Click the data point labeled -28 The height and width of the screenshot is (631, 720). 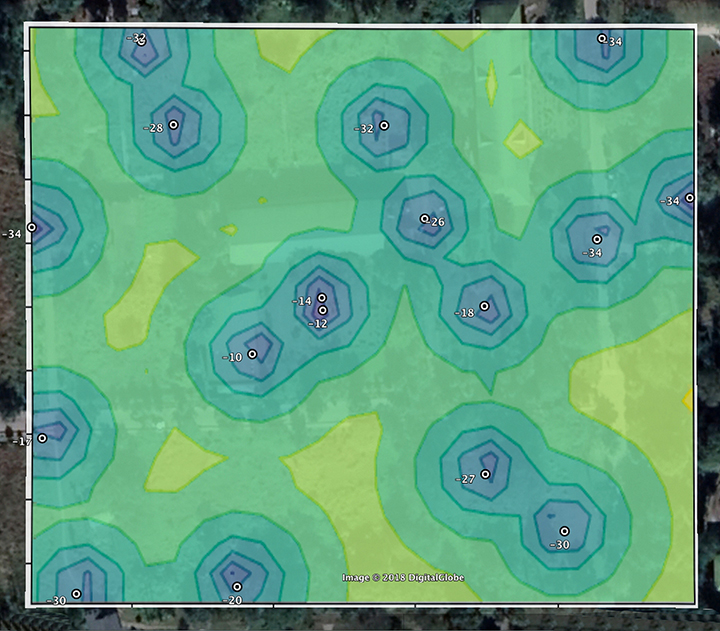tap(173, 125)
